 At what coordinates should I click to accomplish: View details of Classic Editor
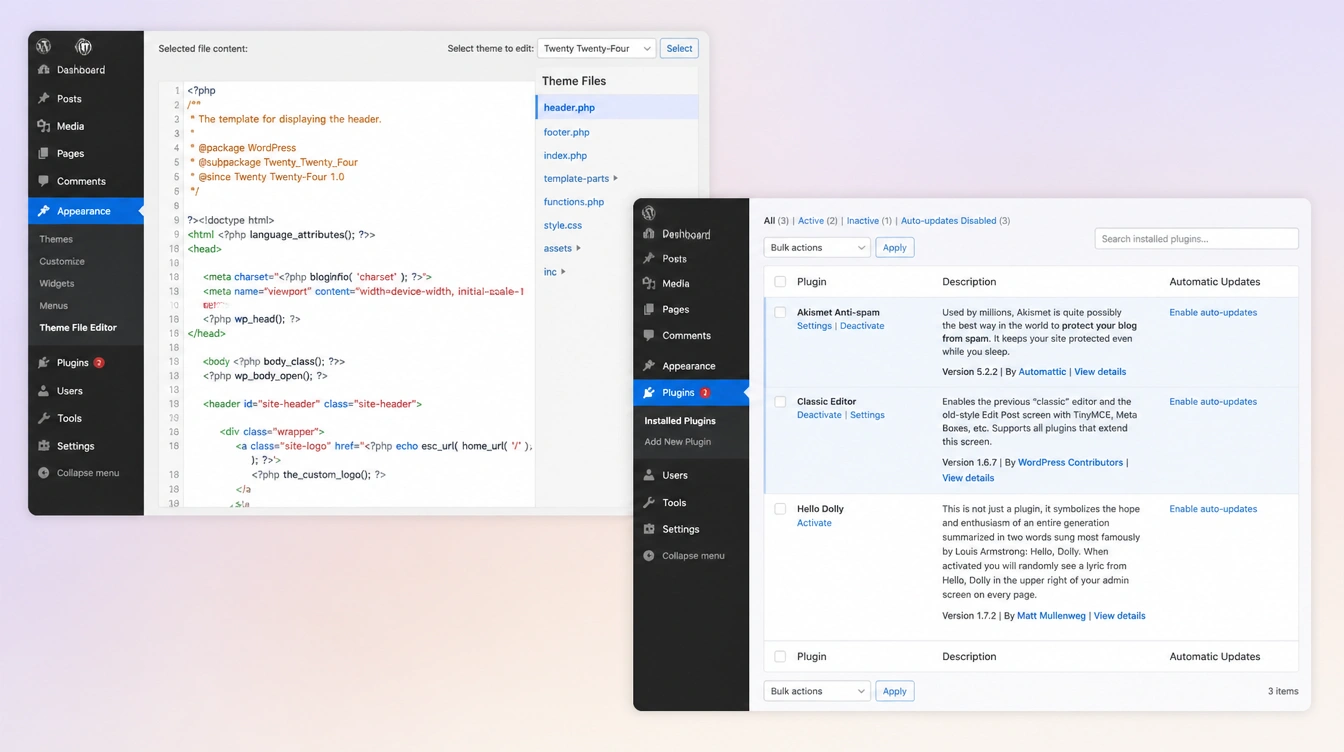pyautogui.click(x=968, y=478)
